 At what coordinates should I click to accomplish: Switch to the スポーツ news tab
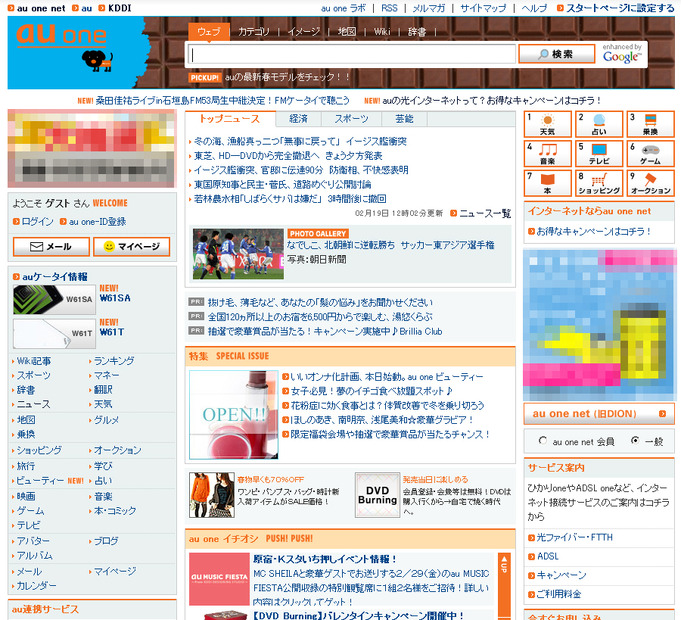pyautogui.click(x=350, y=118)
